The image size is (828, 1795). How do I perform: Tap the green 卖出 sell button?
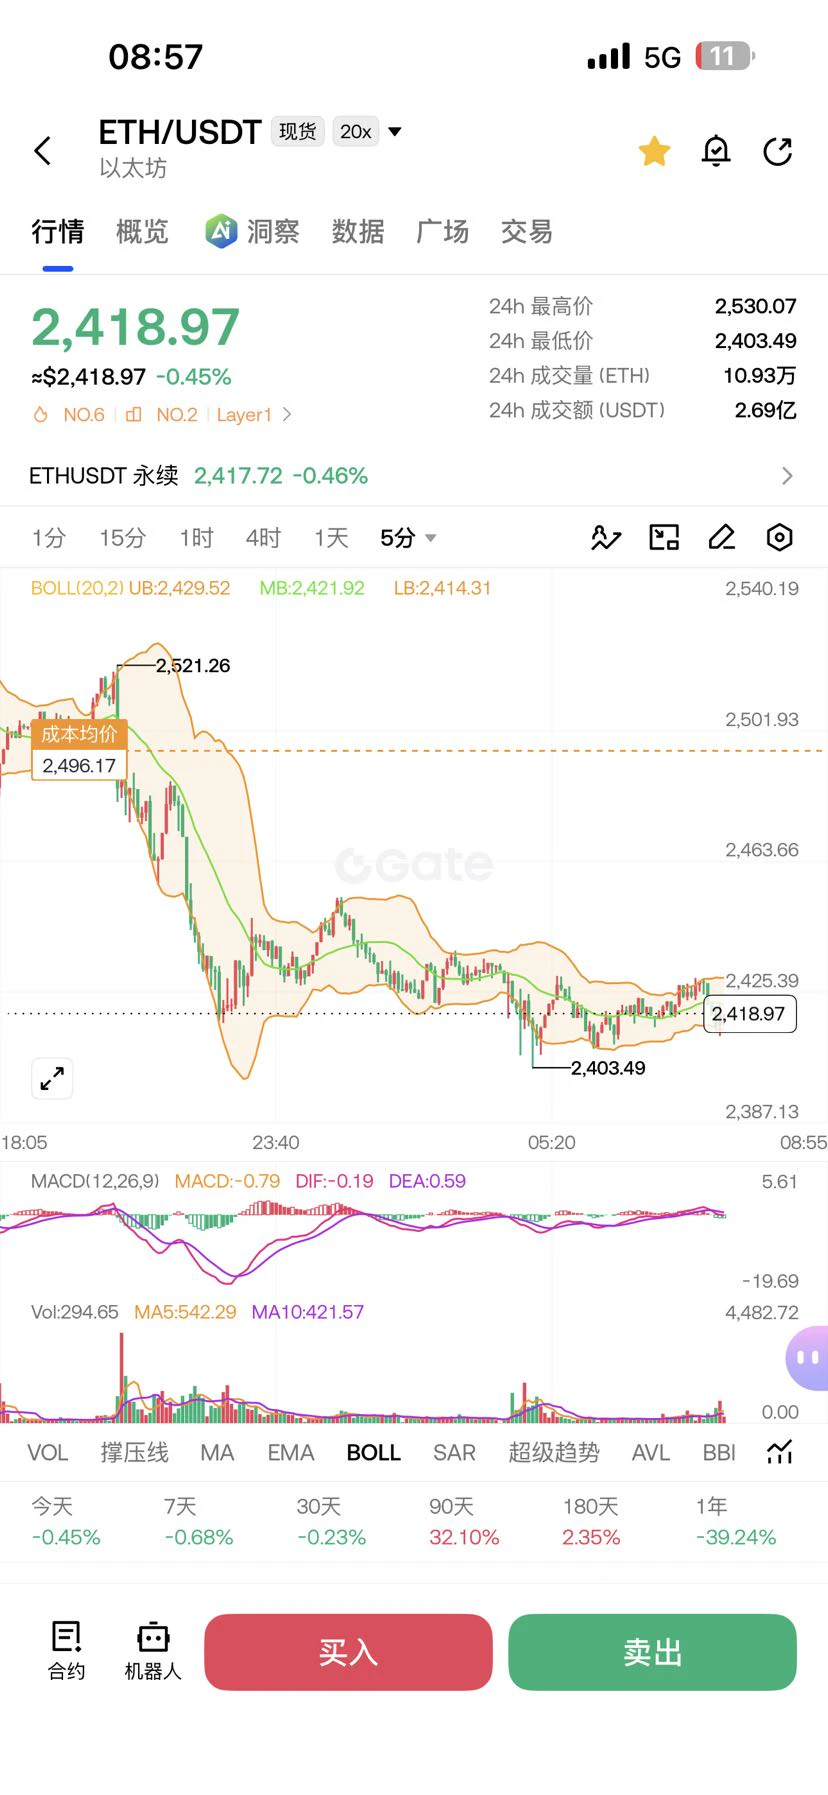tap(652, 1652)
